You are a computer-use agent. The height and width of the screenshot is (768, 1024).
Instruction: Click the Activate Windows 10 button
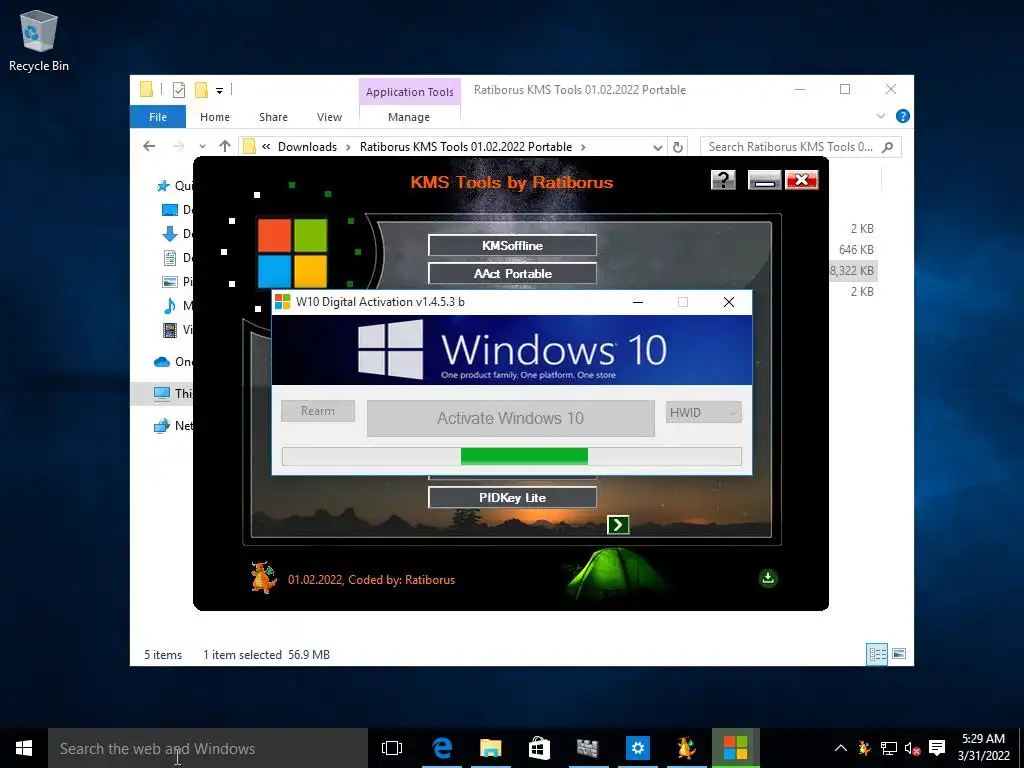click(511, 418)
